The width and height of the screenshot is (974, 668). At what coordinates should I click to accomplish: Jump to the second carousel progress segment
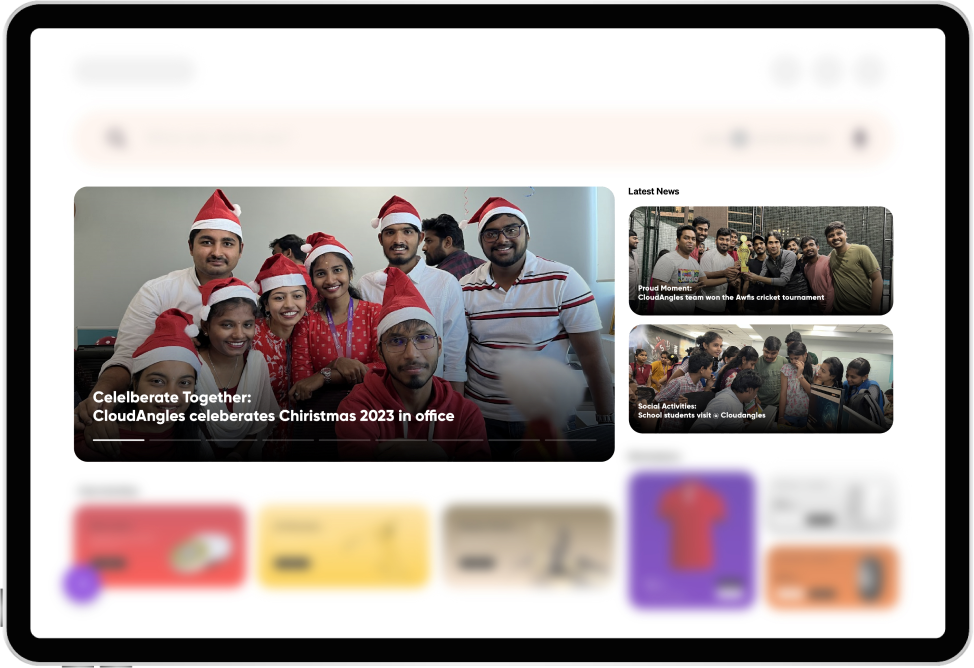coord(175,440)
